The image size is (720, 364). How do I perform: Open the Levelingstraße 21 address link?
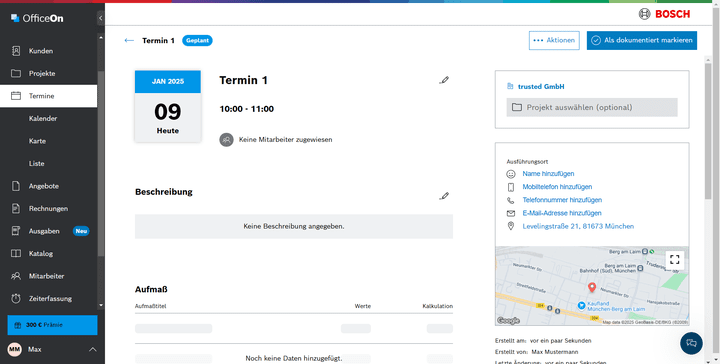click(578, 226)
